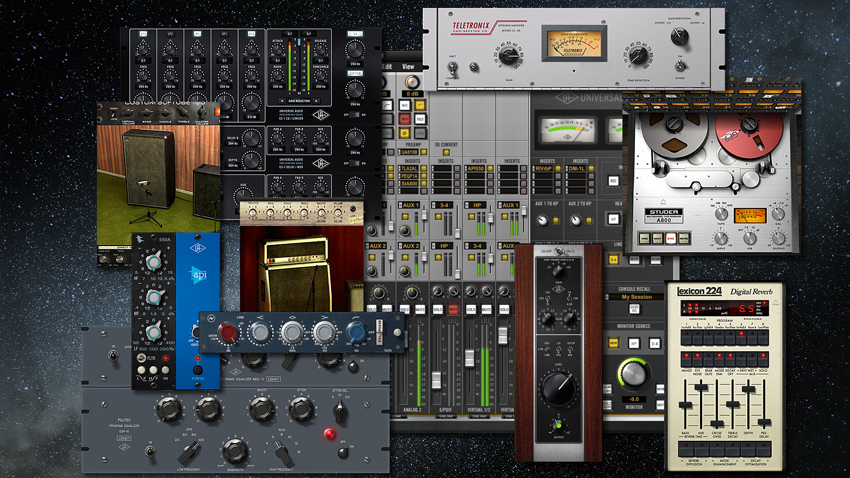Toggle the PAD button in Console channel
The height and width of the screenshot is (478, 850).
pos(420,119)
